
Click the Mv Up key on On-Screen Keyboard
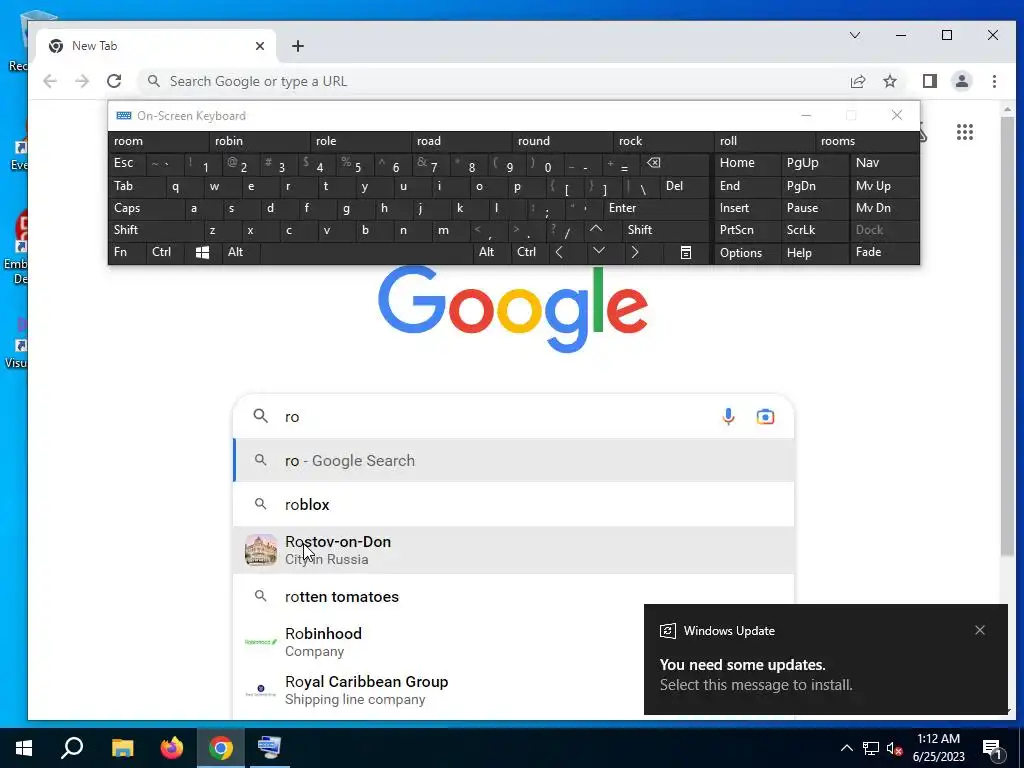[884, 186]
